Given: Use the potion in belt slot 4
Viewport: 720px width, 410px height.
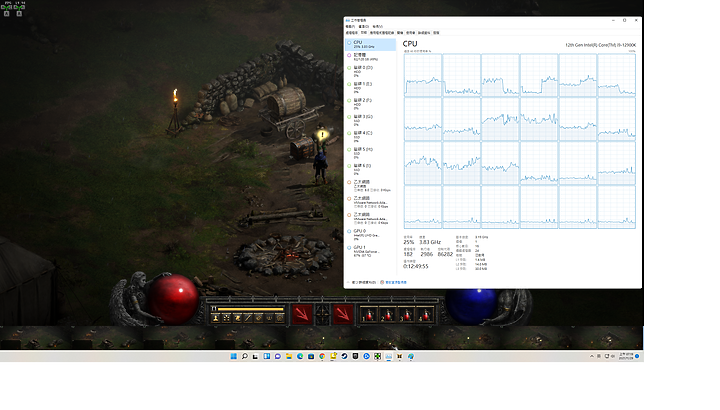Looking at the screenshot, I should (x=426, y=315).
